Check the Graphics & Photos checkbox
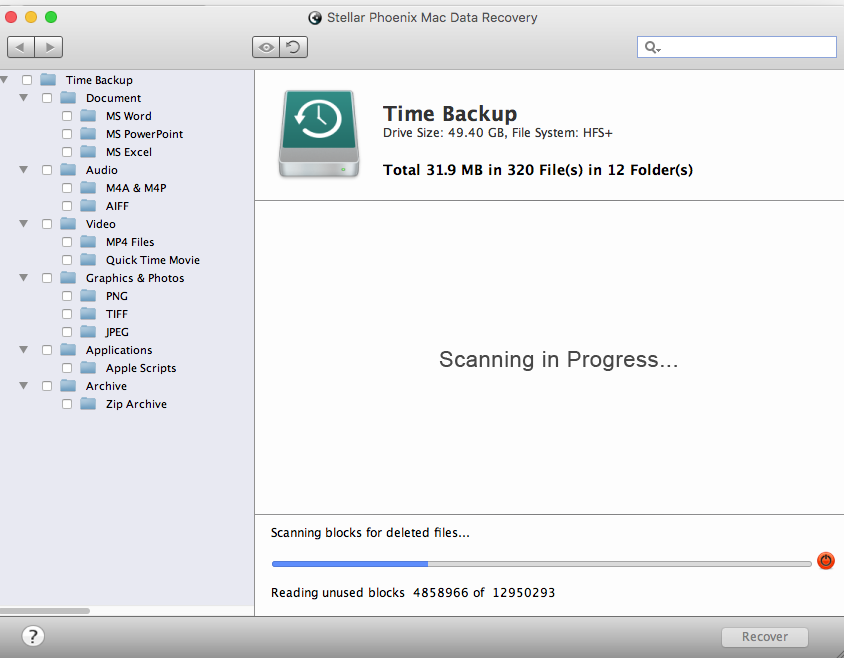The height and width of the screenshot is (658, 844). (x=47, y=278)
